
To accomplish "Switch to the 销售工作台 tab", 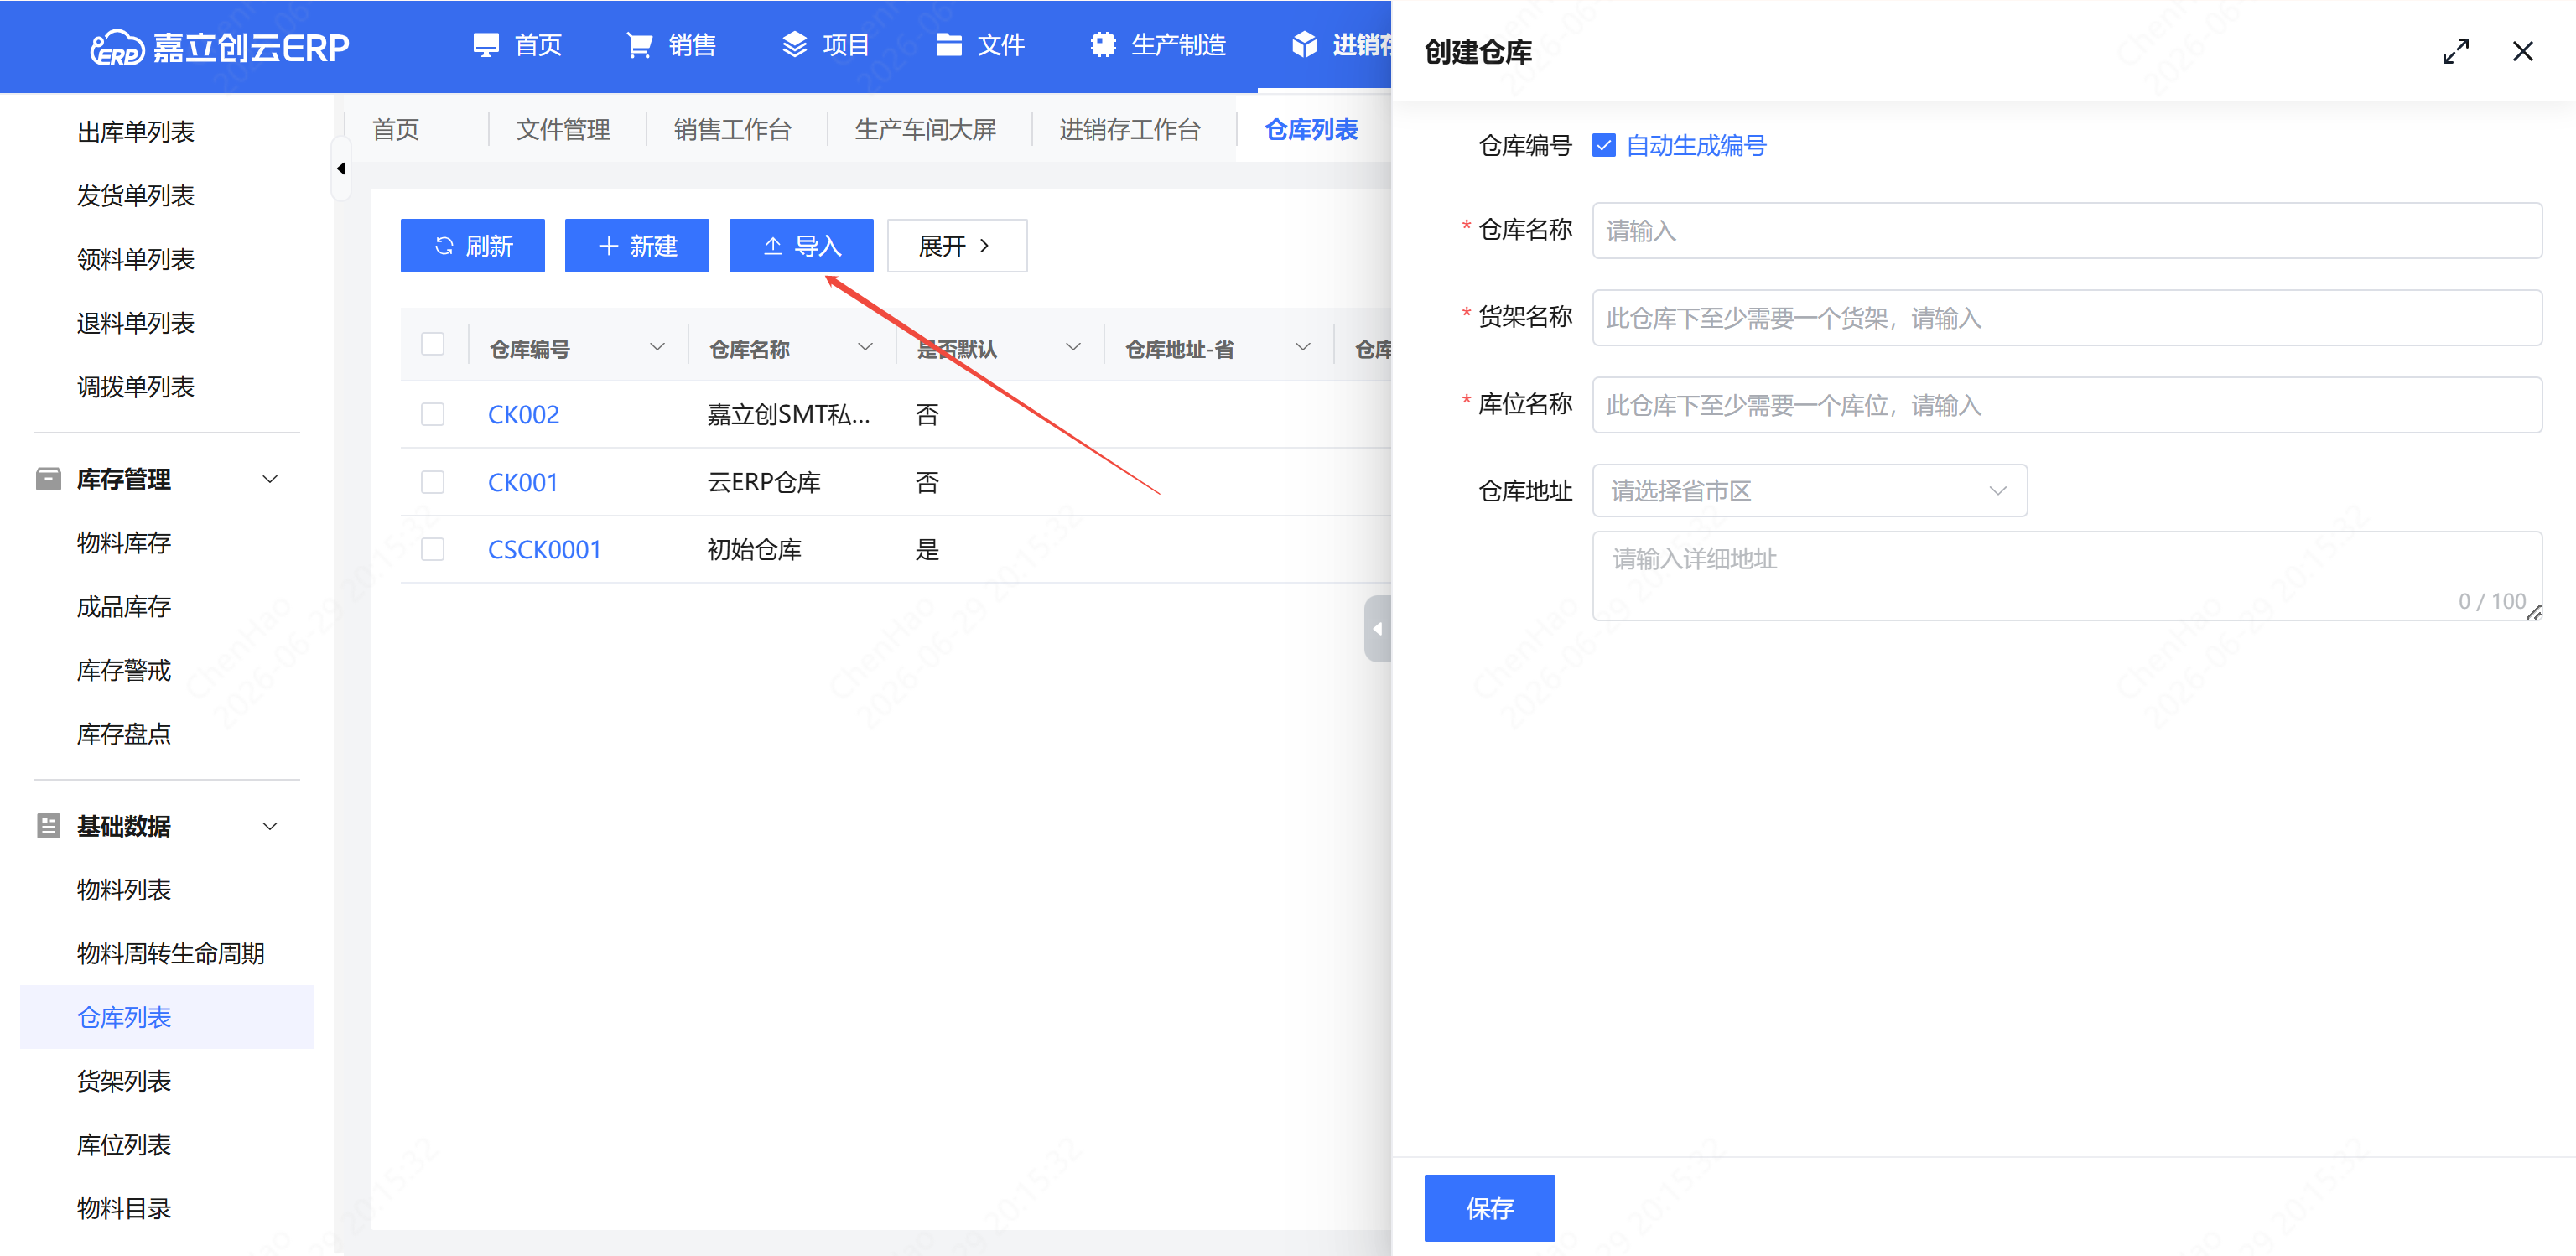I will [732, 130].
